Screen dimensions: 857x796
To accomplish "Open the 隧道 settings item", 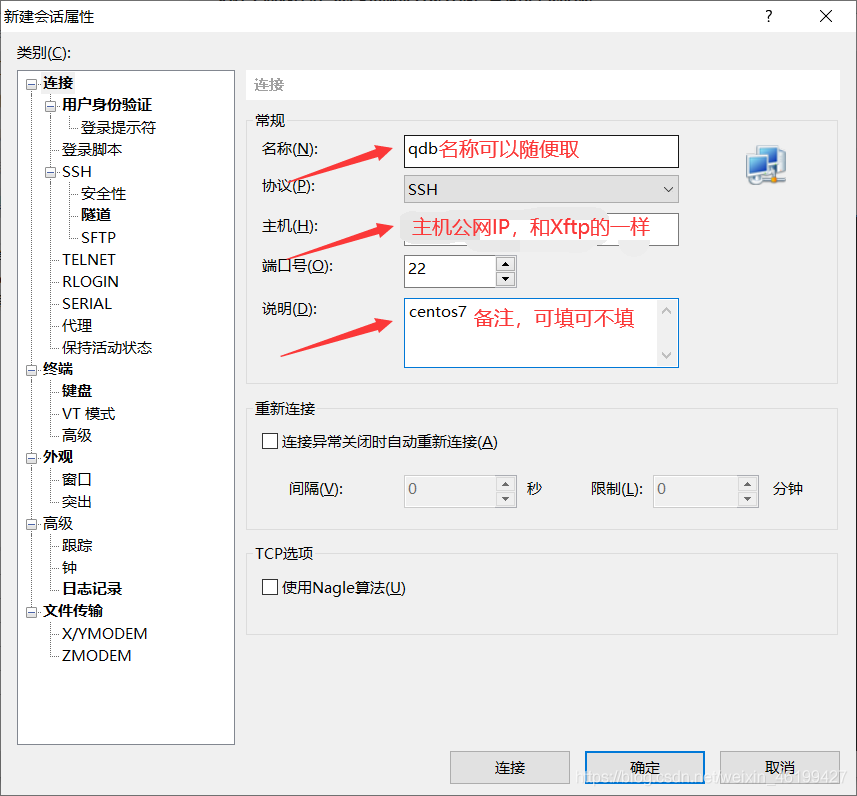I will pyautogui.click(x=96, y=215).
